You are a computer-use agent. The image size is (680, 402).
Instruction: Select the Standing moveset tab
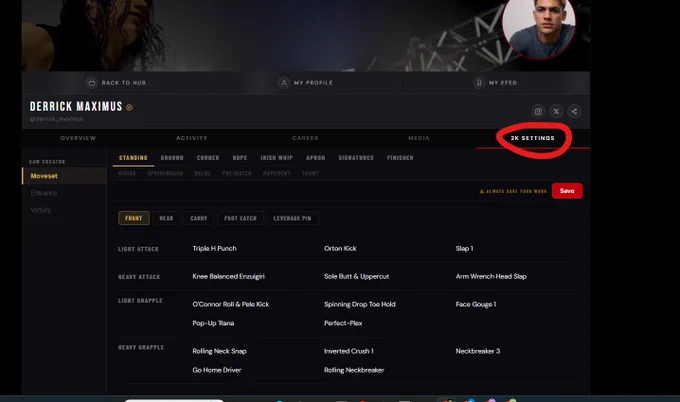click(133, 158)
